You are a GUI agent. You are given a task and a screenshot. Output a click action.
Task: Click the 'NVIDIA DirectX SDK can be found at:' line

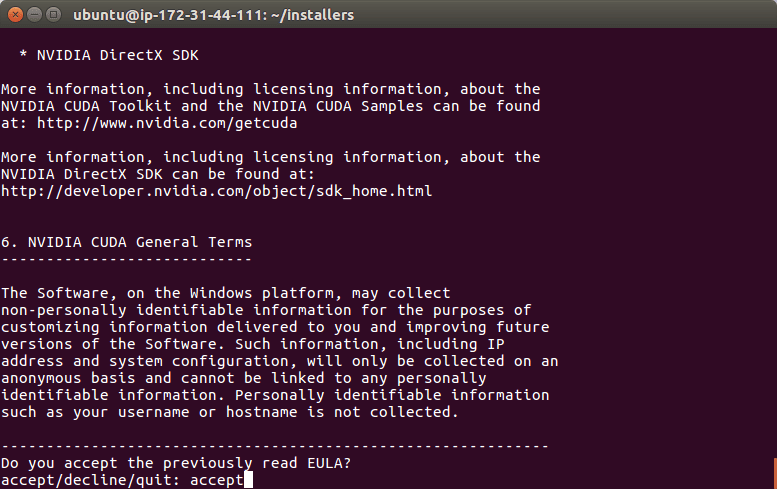pyautogui.click(x=158, y=174)
